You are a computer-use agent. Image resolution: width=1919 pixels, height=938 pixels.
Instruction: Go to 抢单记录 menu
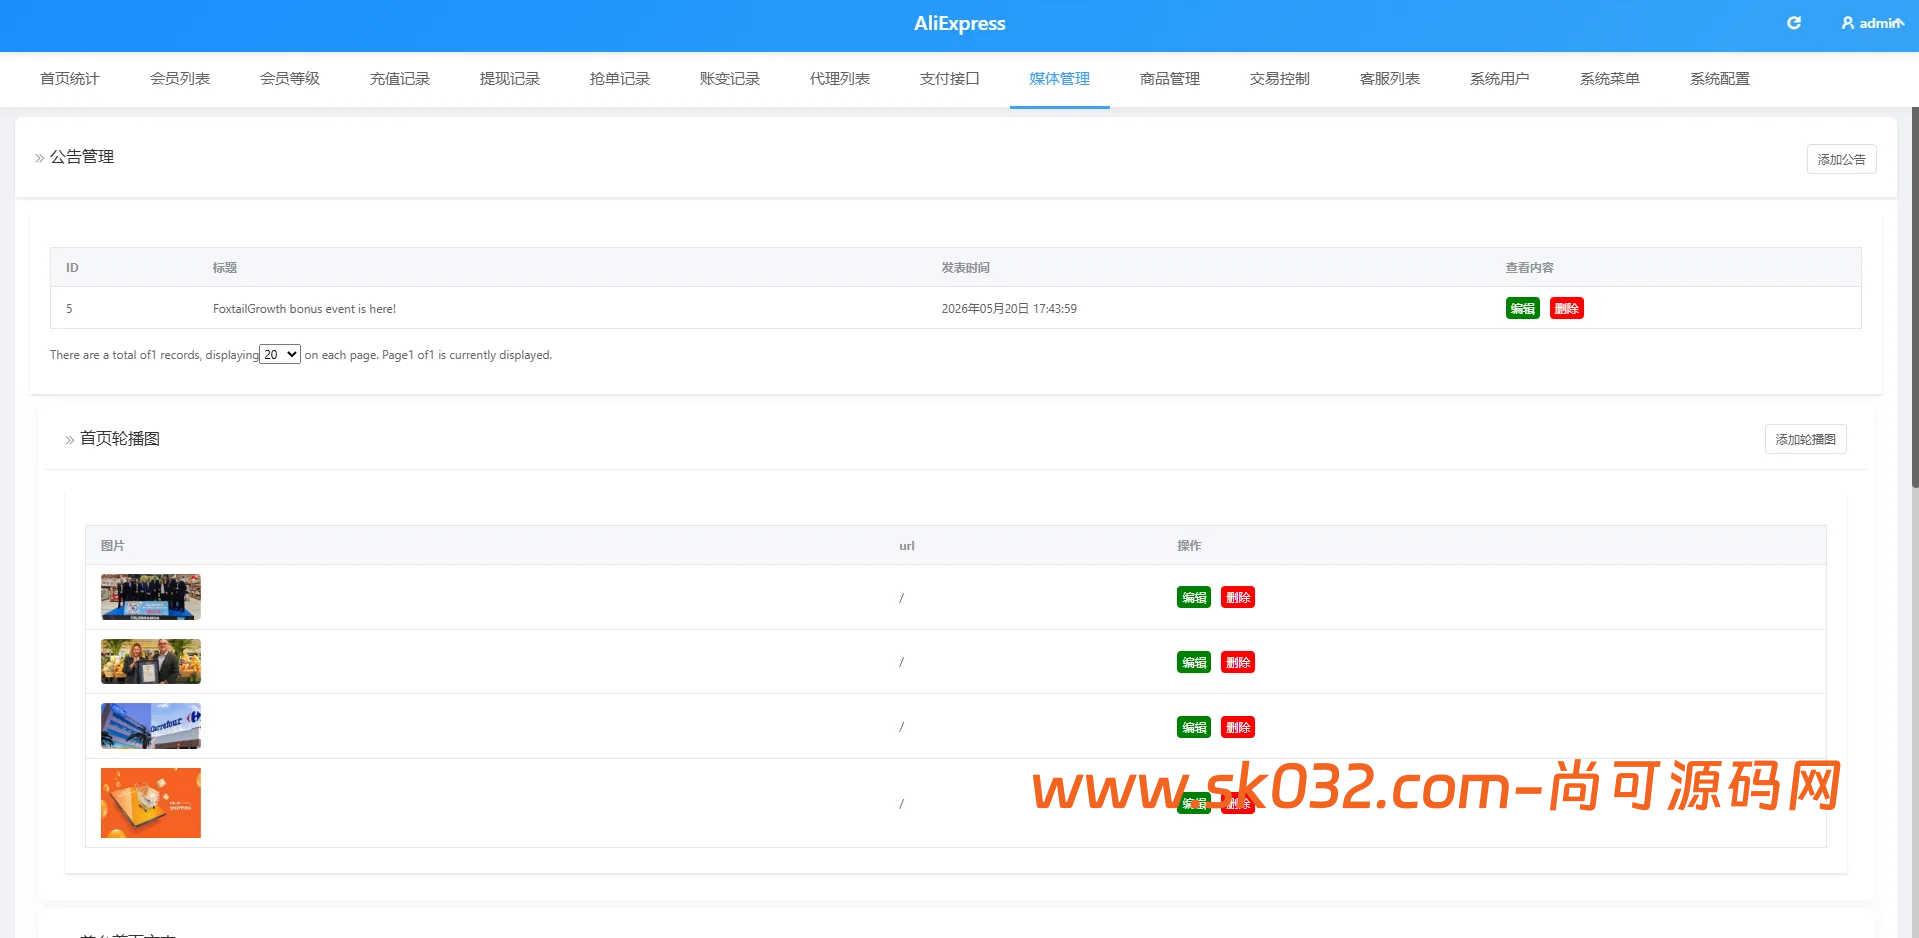point(620,79)
